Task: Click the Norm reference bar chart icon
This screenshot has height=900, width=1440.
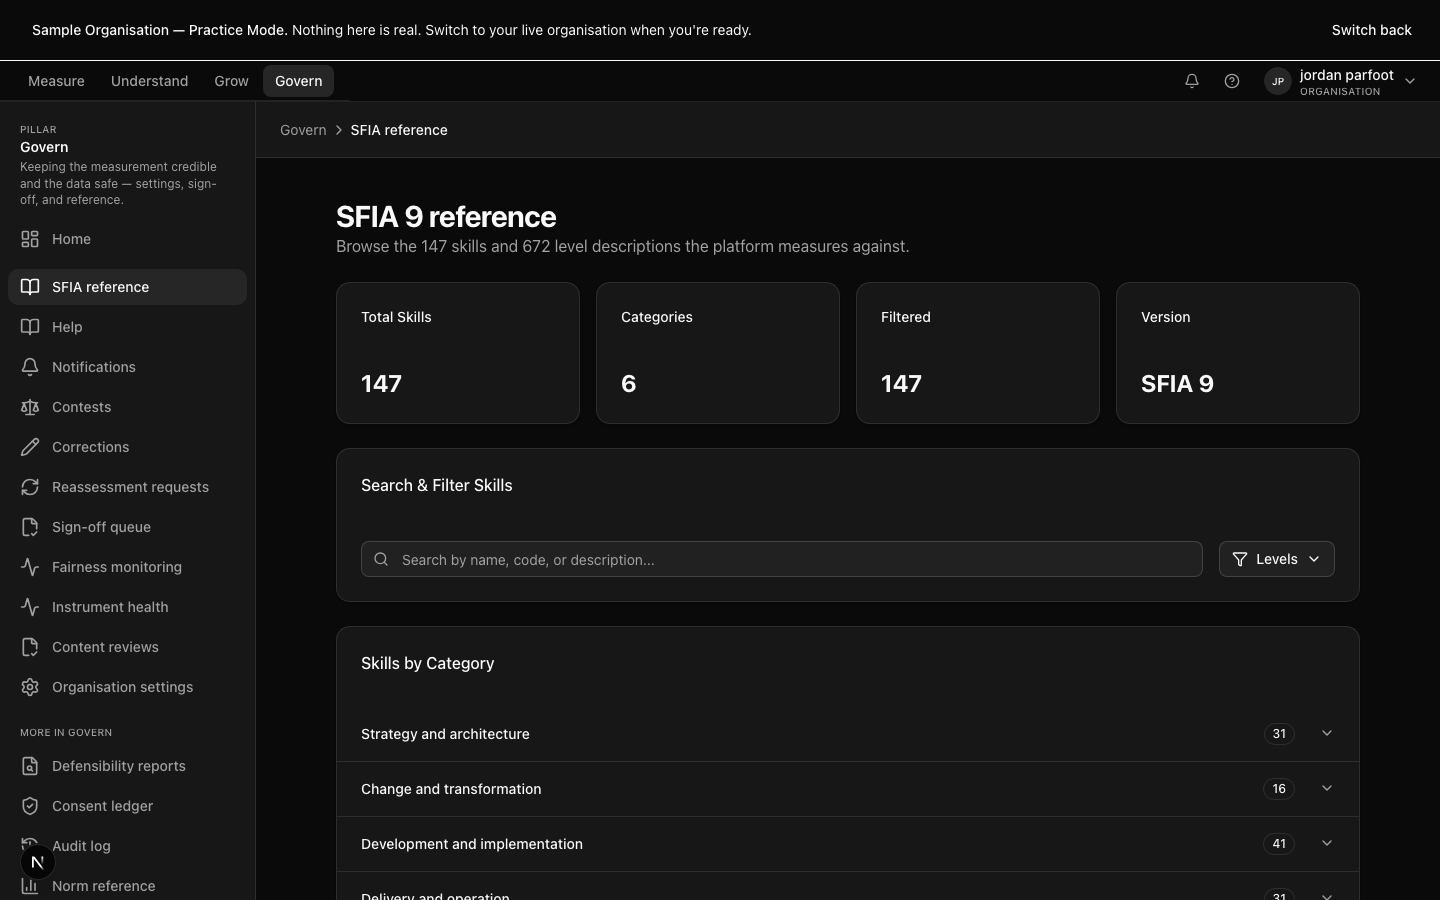Action: (30, 886)
